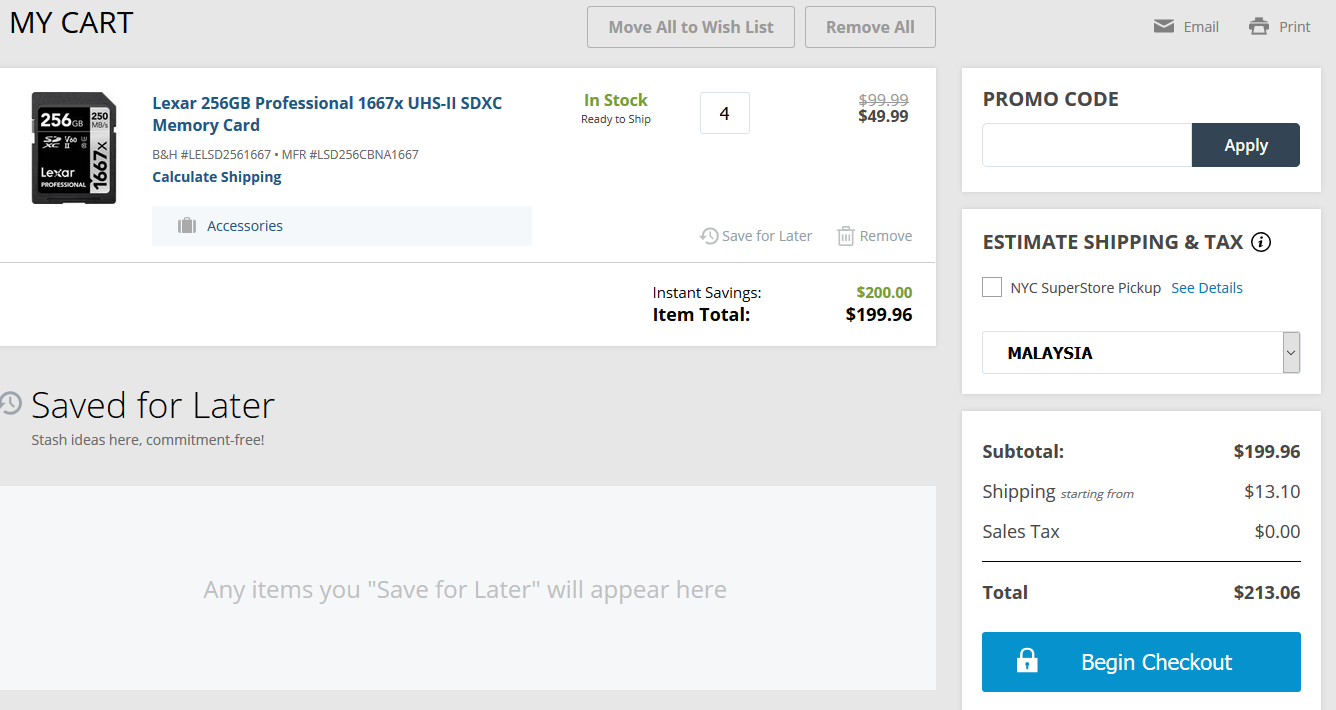
Task: Click the Print printer icon
Action: click(1259, 27)
